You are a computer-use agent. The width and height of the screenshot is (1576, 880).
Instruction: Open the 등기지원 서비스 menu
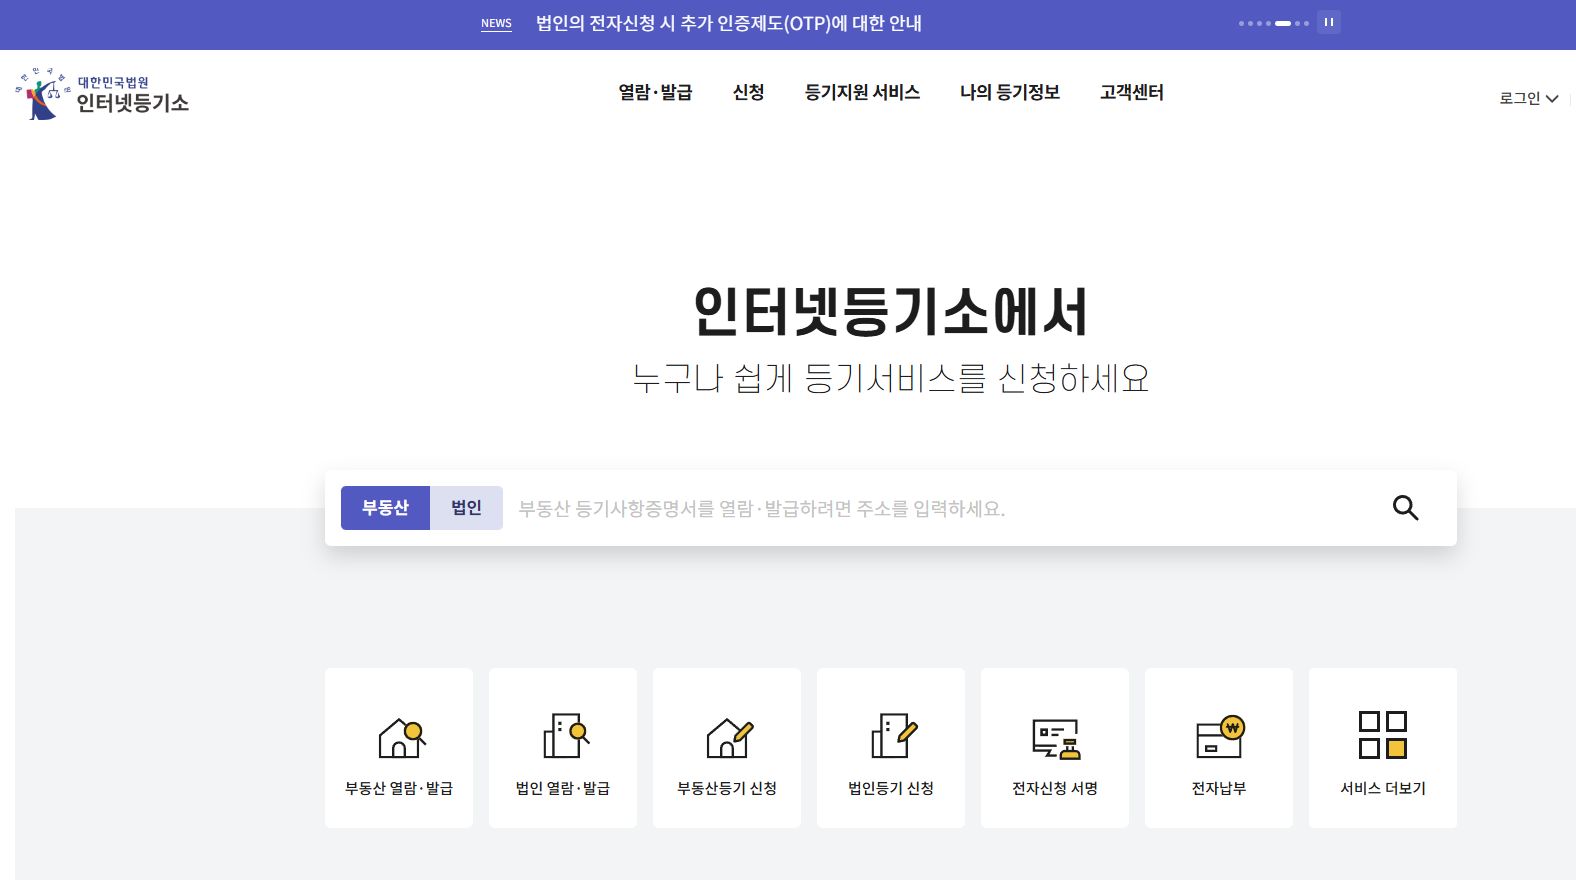tap(862, 92)
